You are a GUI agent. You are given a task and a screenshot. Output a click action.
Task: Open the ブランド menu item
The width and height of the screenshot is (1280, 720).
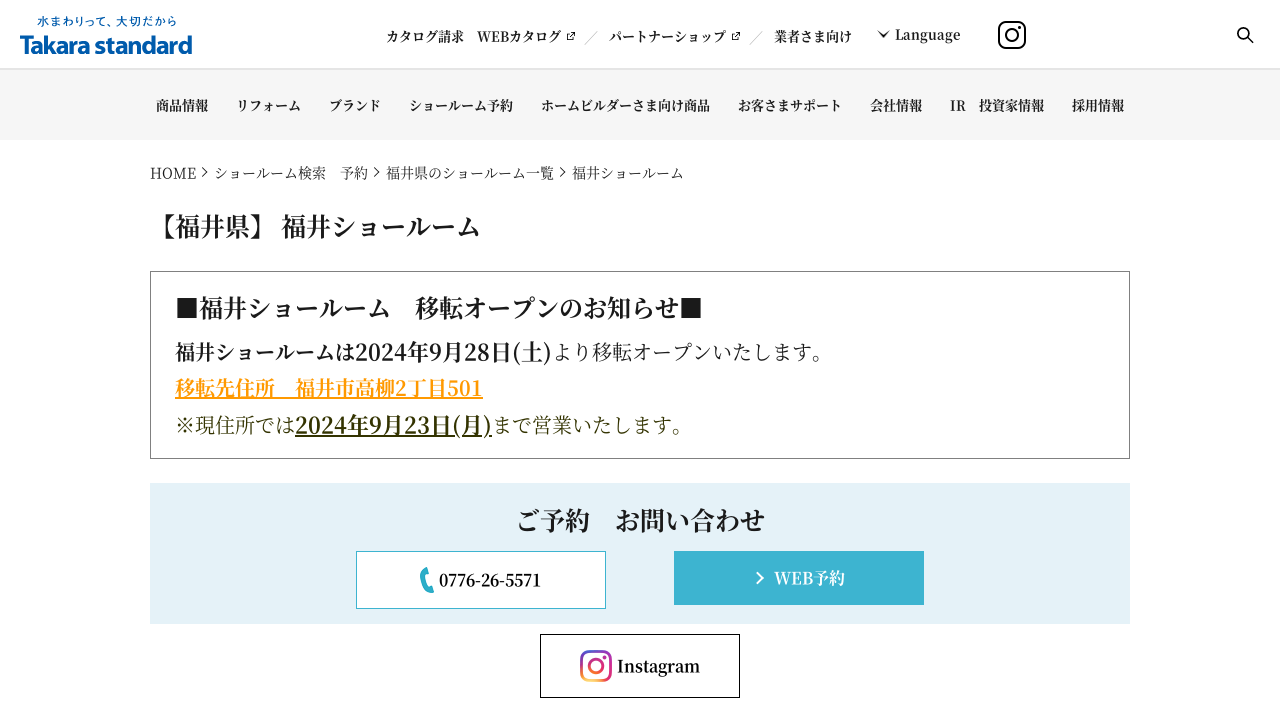[355, 105]
